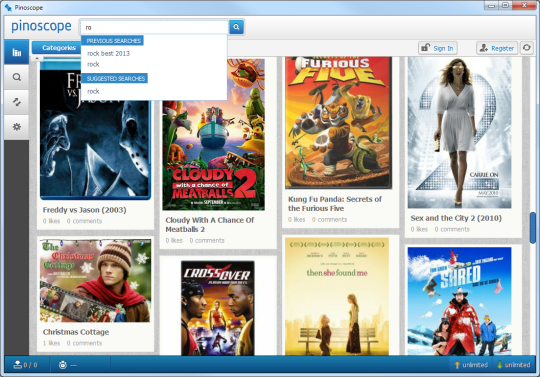Open the Sex and the City 2 poster
Viewport: 540px width, 377px height.
[x=459, y=133]
